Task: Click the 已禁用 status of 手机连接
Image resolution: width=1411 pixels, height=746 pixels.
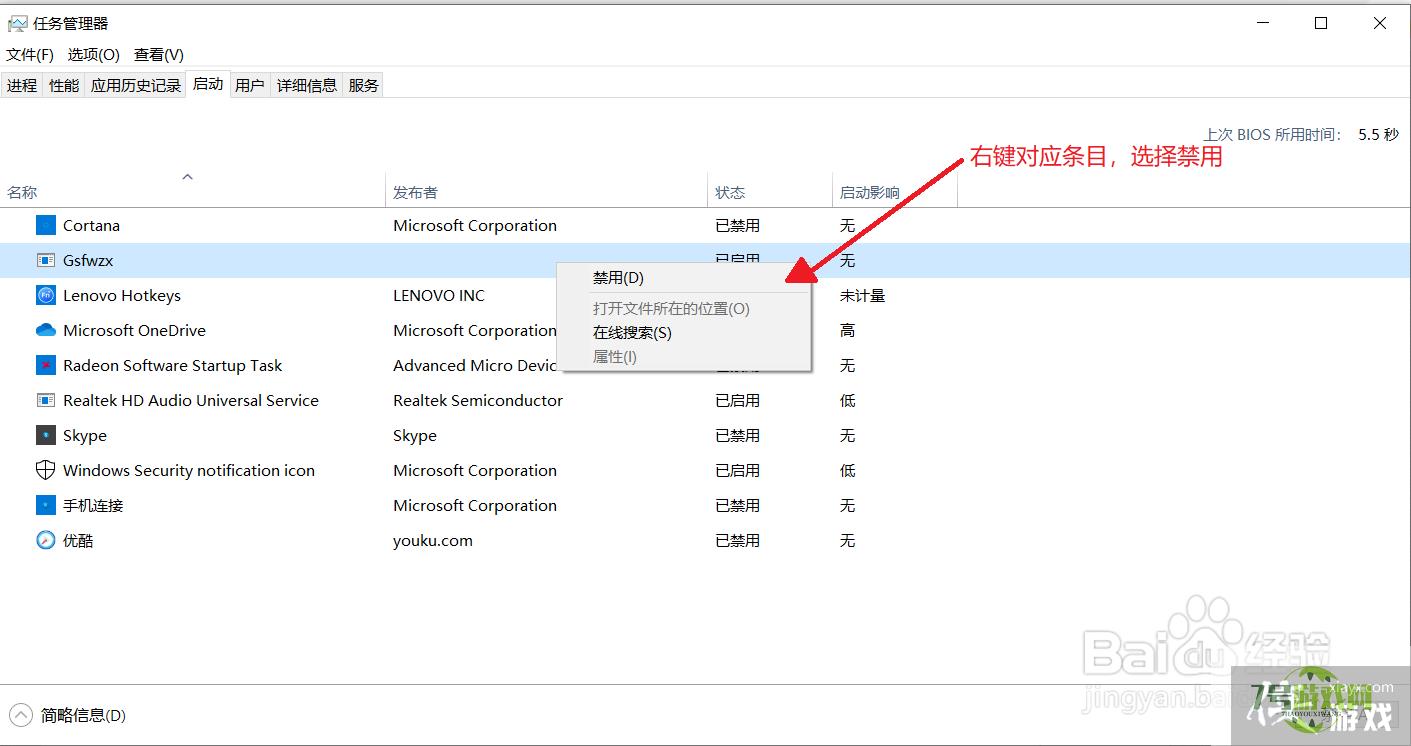Action: [738, 506]
